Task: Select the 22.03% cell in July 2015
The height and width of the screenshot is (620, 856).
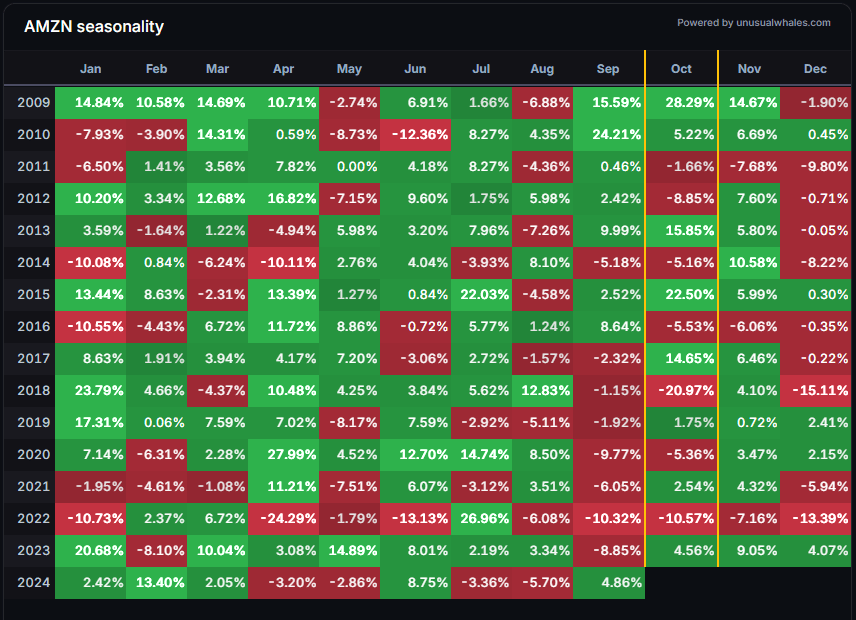Action: tap(480, 294)
